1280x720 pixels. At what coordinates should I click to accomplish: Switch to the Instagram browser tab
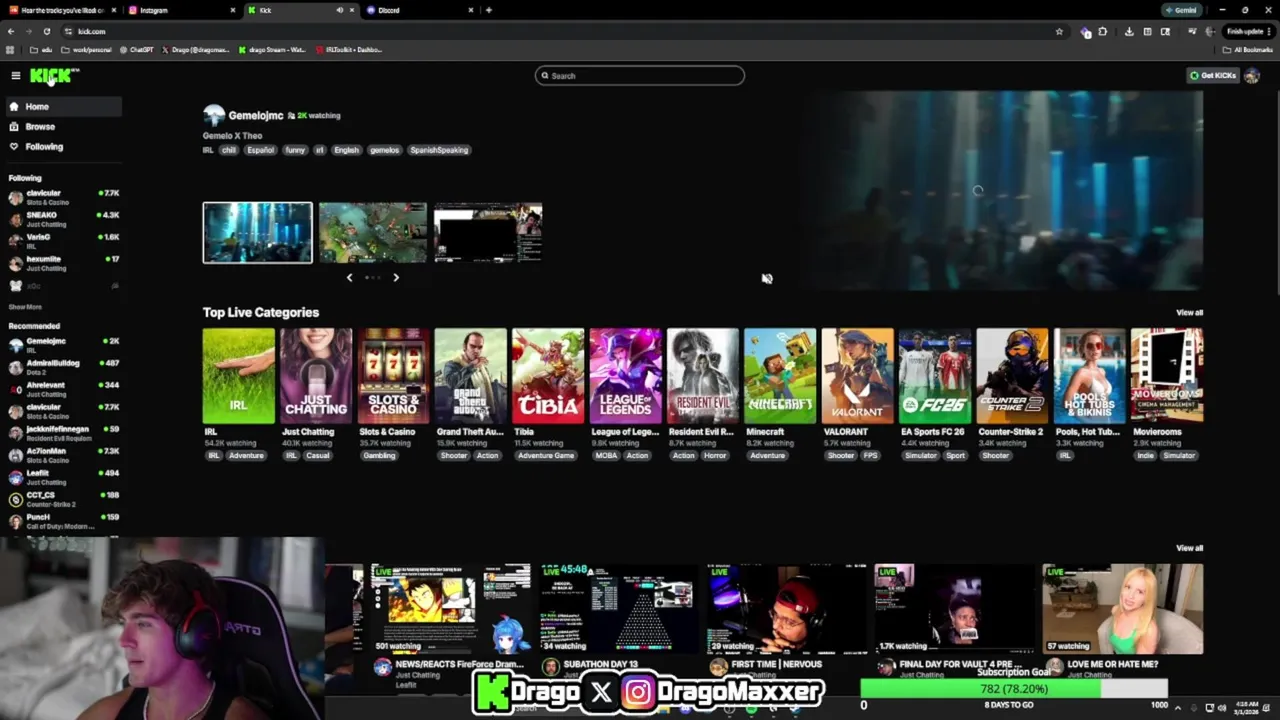coord(180,10)
